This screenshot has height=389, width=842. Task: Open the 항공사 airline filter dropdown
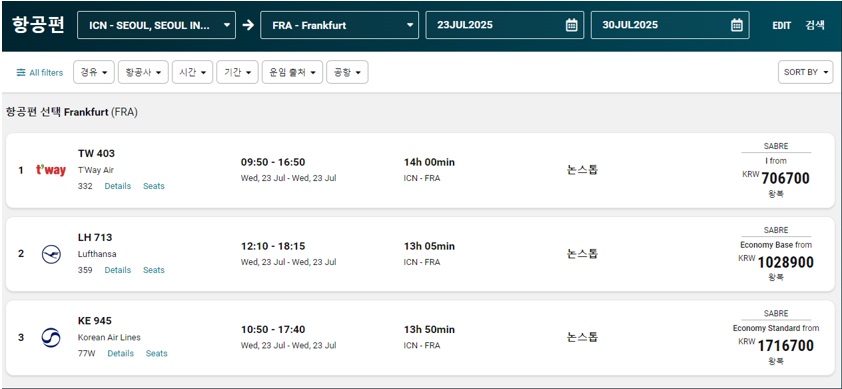[143, 73]
